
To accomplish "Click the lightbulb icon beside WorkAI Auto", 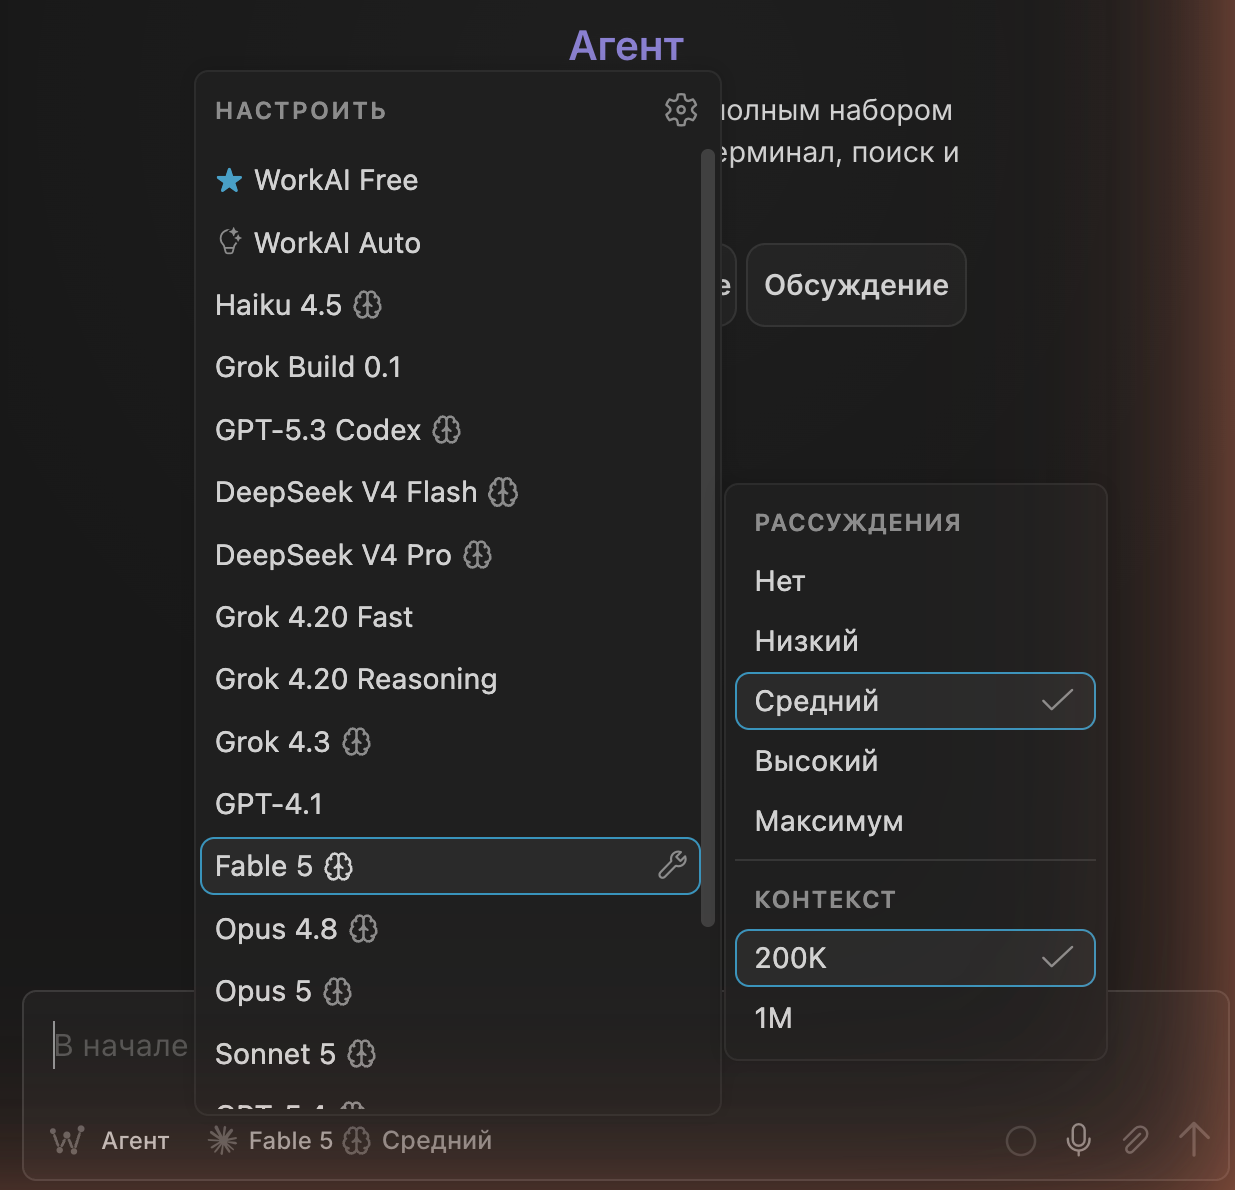I will 230,242.
